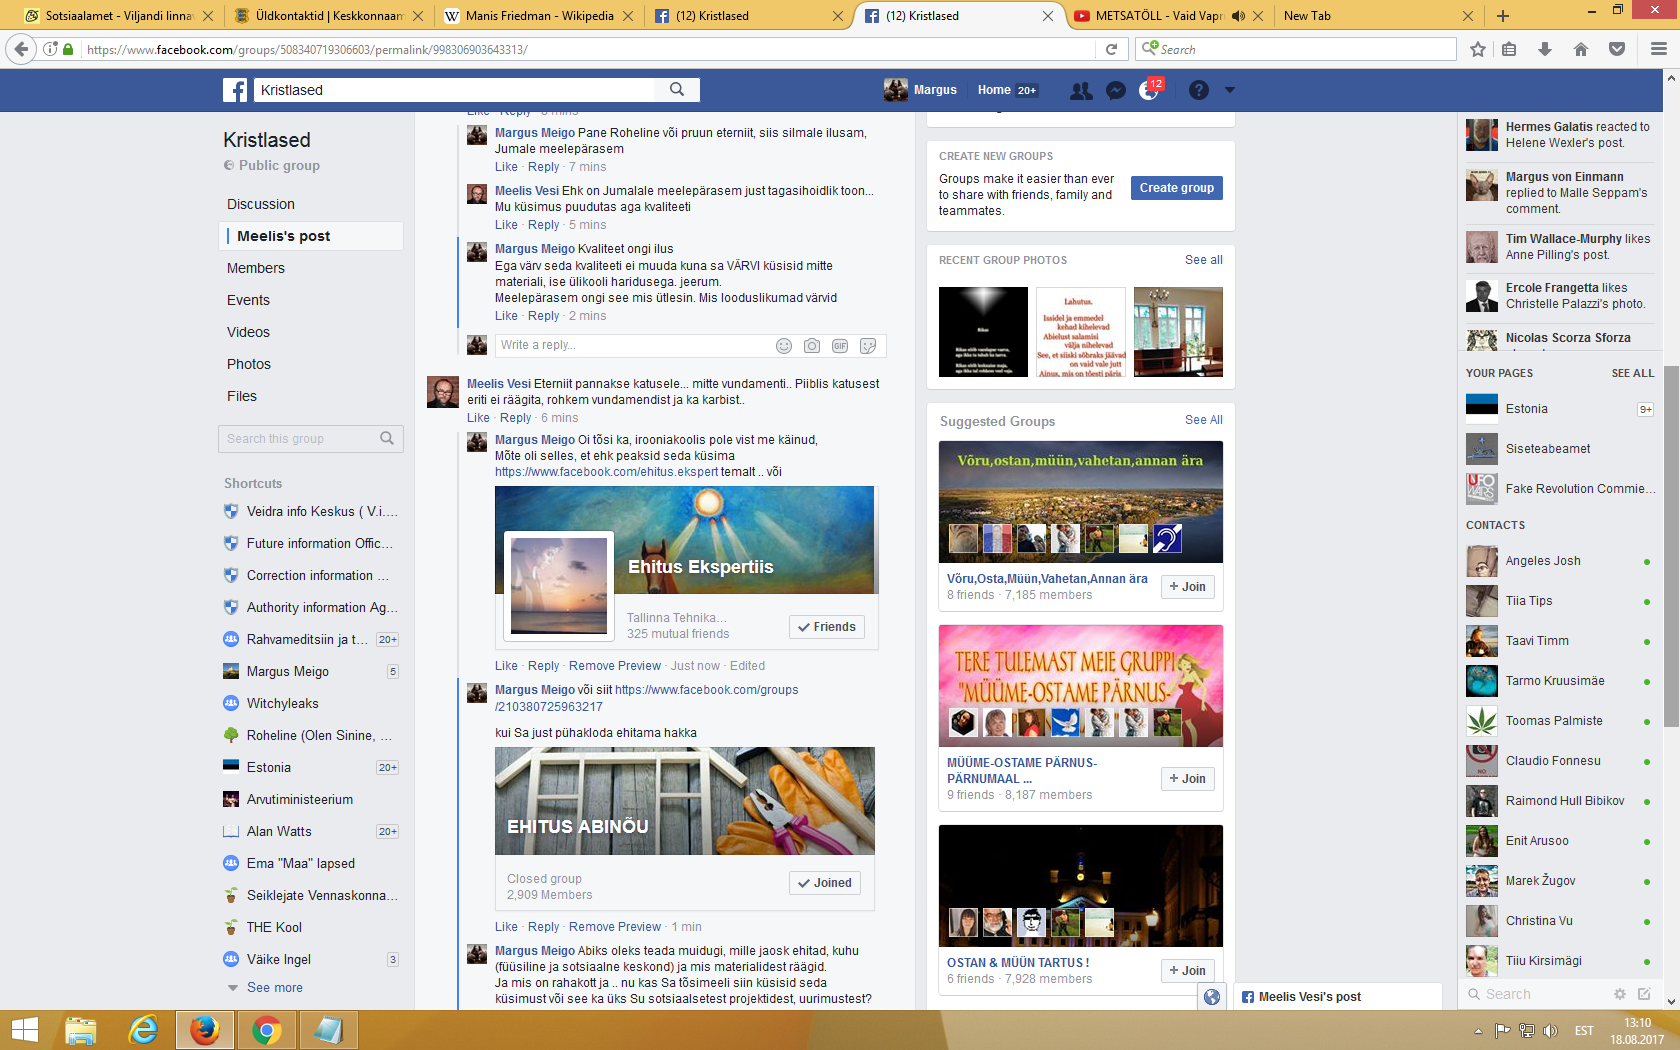Join the Võru,Osta,Müün,Vahetan,Annan ära group
Image resolution: width=1680 pixels, height=1050 pixels.
(1187, 587)
